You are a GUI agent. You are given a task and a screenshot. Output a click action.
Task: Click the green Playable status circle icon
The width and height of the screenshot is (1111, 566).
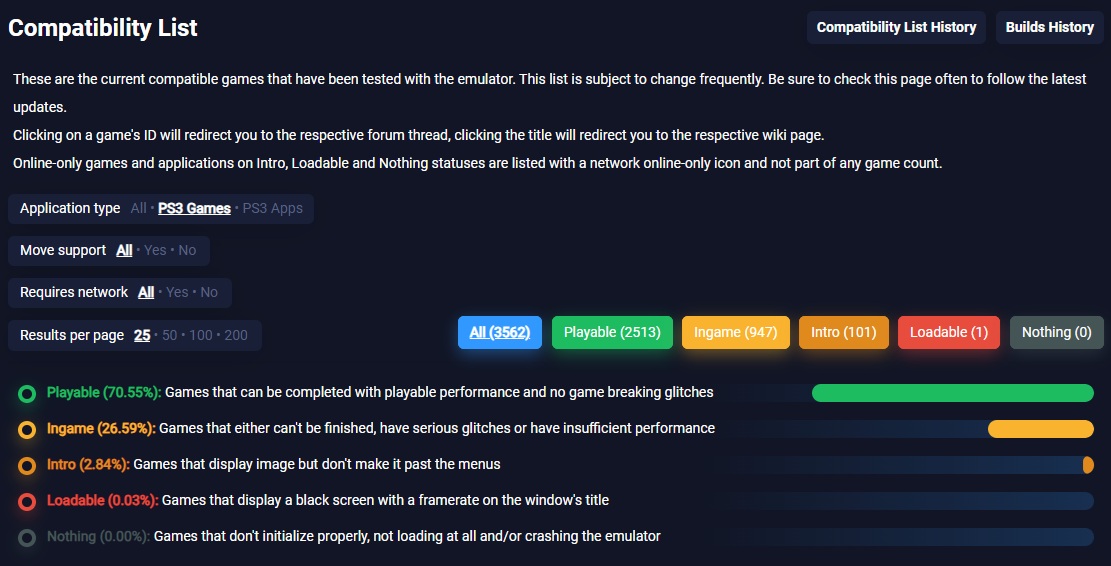tap(27, 393)
